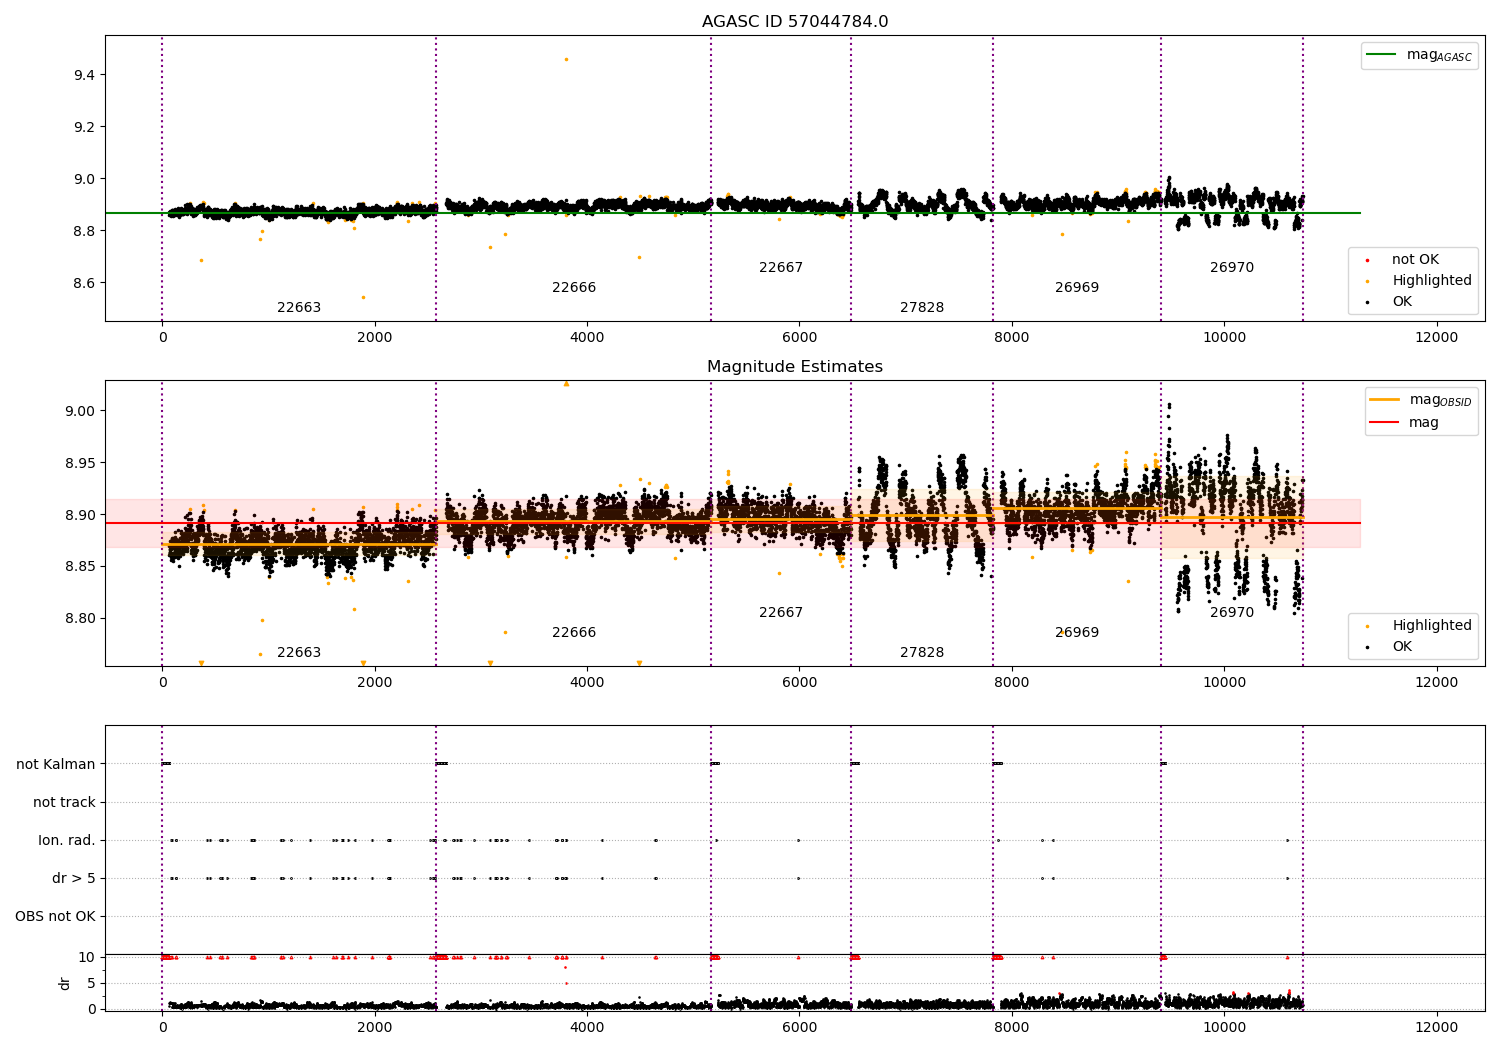Click the 8.6 y-axis tick in top plot

pos(82,283)
